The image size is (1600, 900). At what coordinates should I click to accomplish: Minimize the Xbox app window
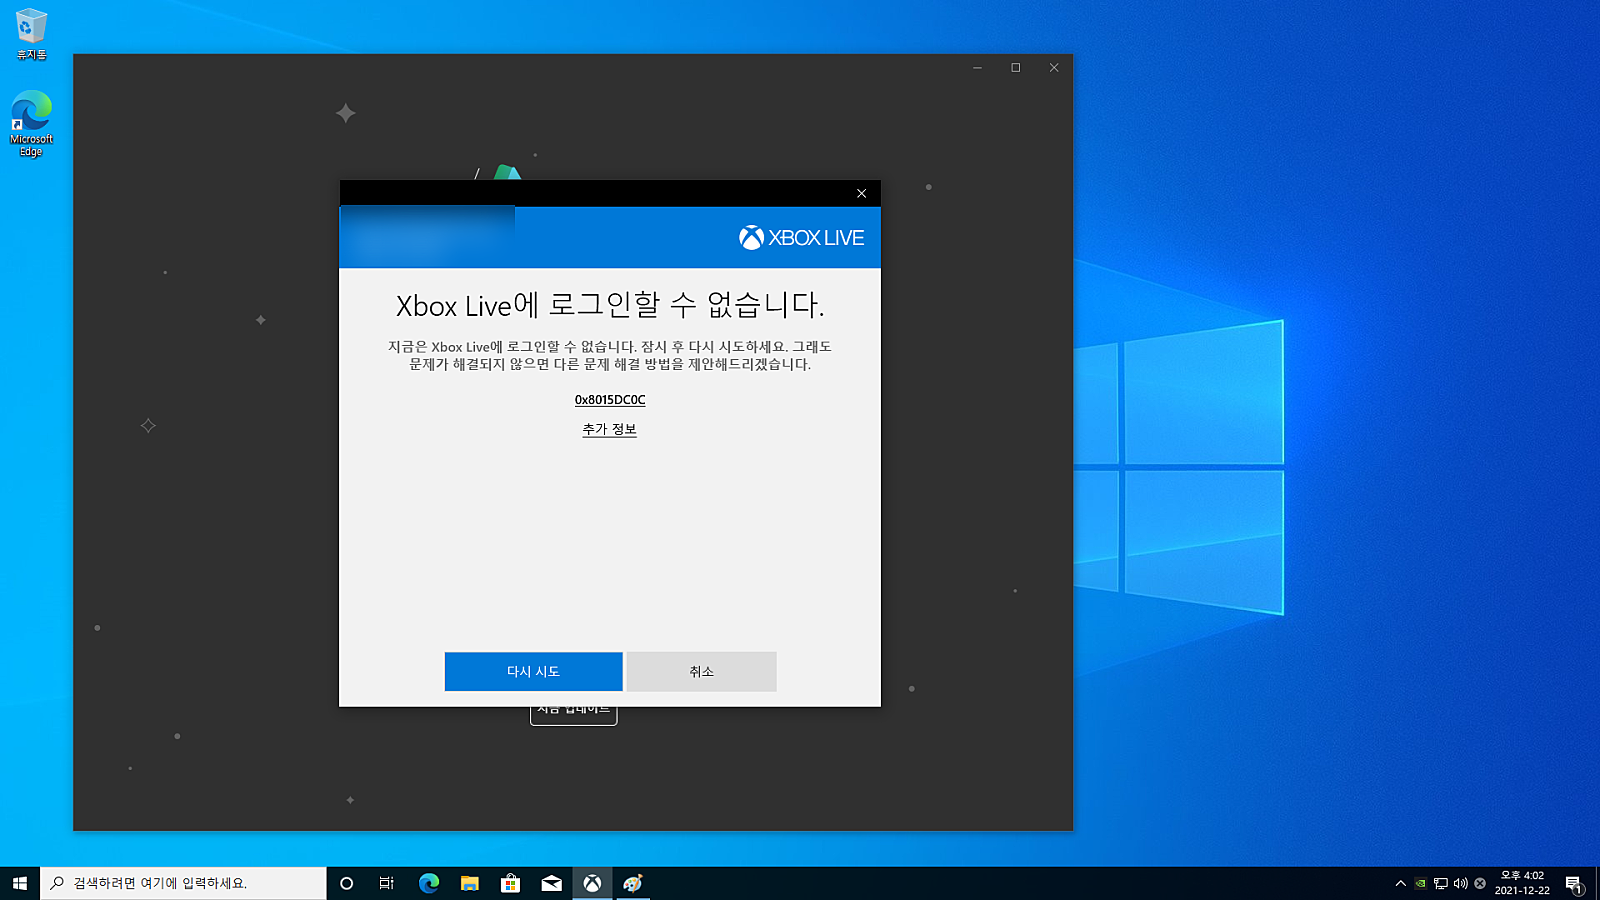[x=977, y=68]
